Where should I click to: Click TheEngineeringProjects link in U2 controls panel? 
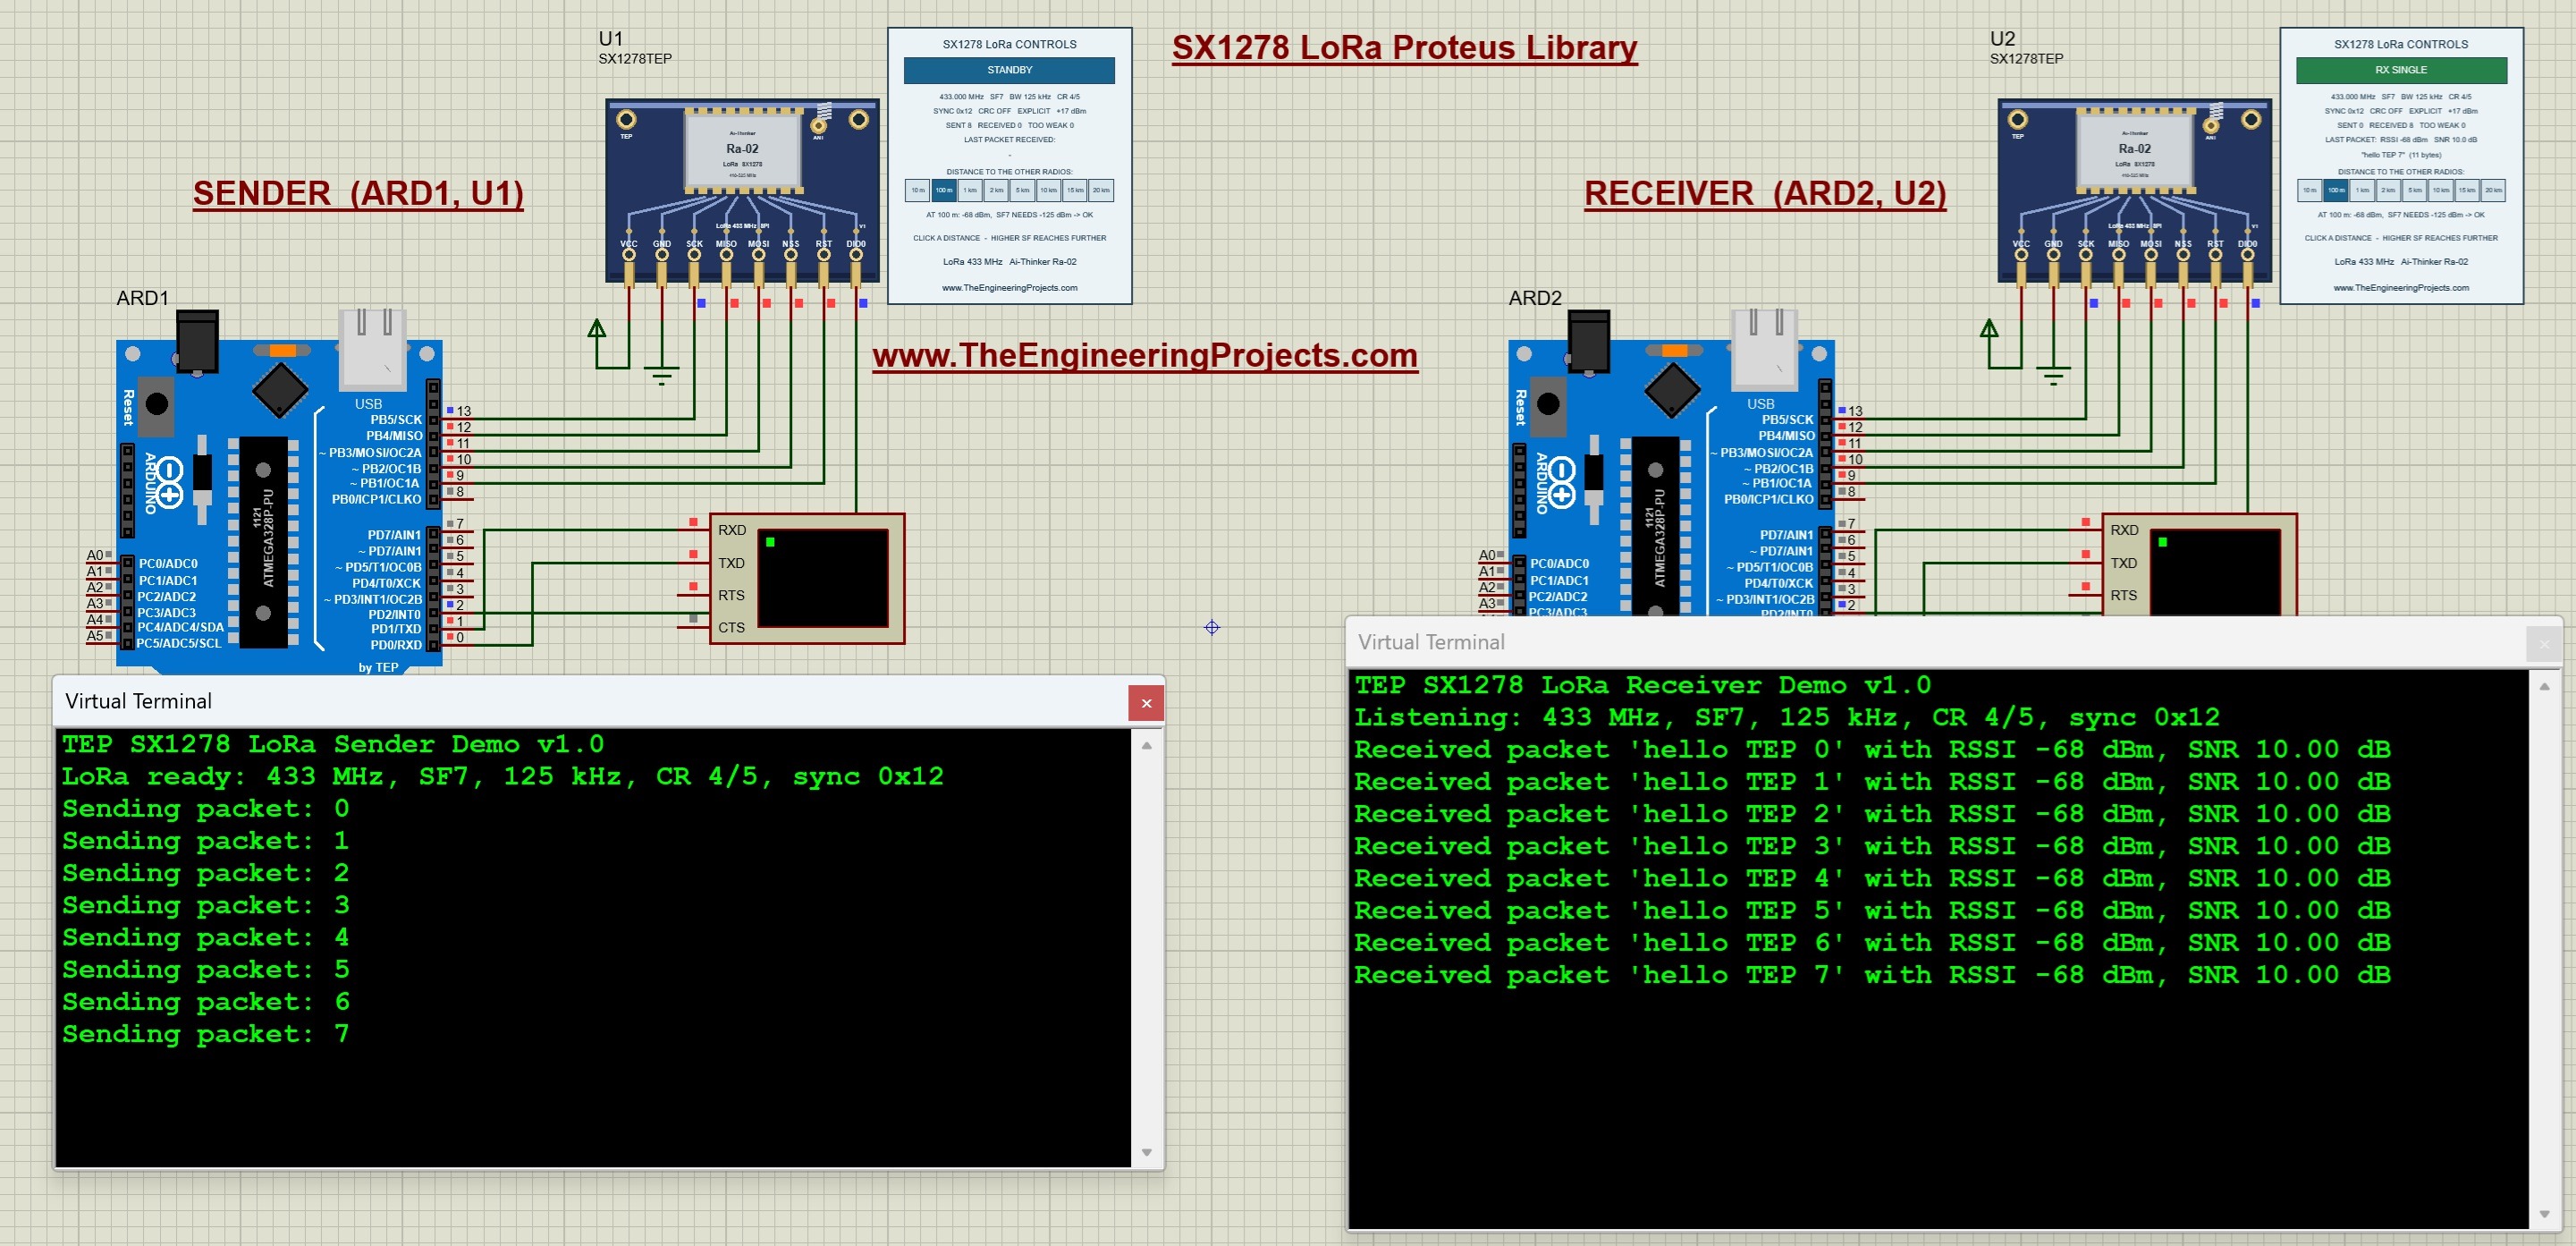pos(2401,287)
